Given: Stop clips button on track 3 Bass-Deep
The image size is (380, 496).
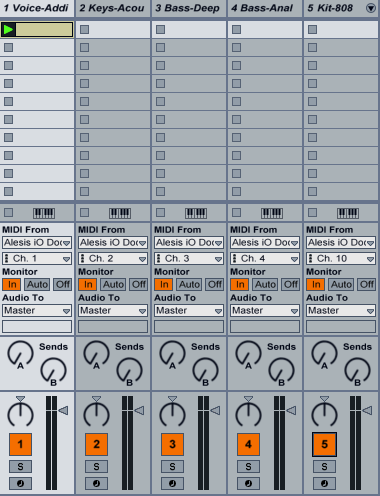Looking at the screenshot, I should pyautogui.click(x=161, y=212).
